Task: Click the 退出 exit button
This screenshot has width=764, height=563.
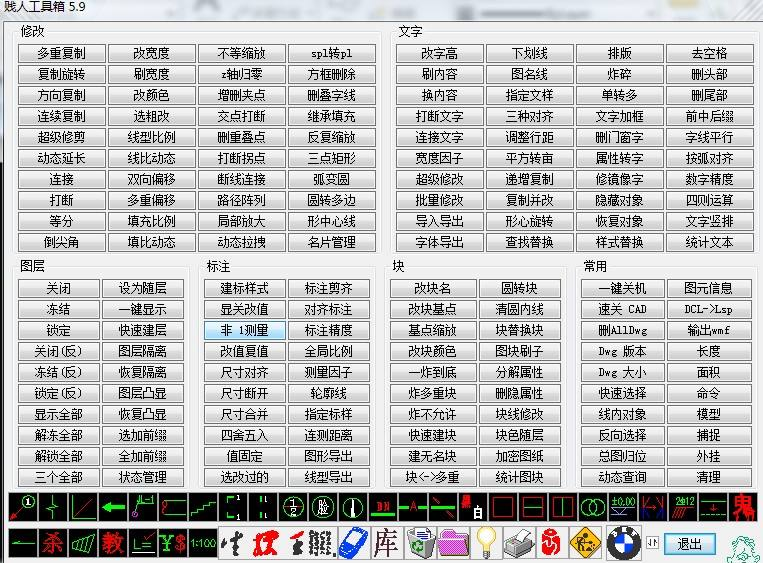Action: [689, 544]
